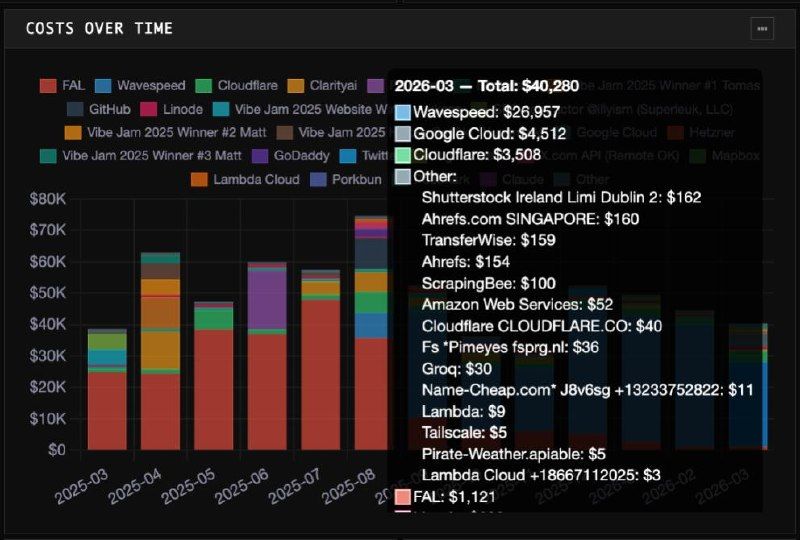Image resolution: width=800 pixels, height=540 pixels.
Task: Click the green Cloudflare segment of the 2025-05 bar
Action: (214, 319)
